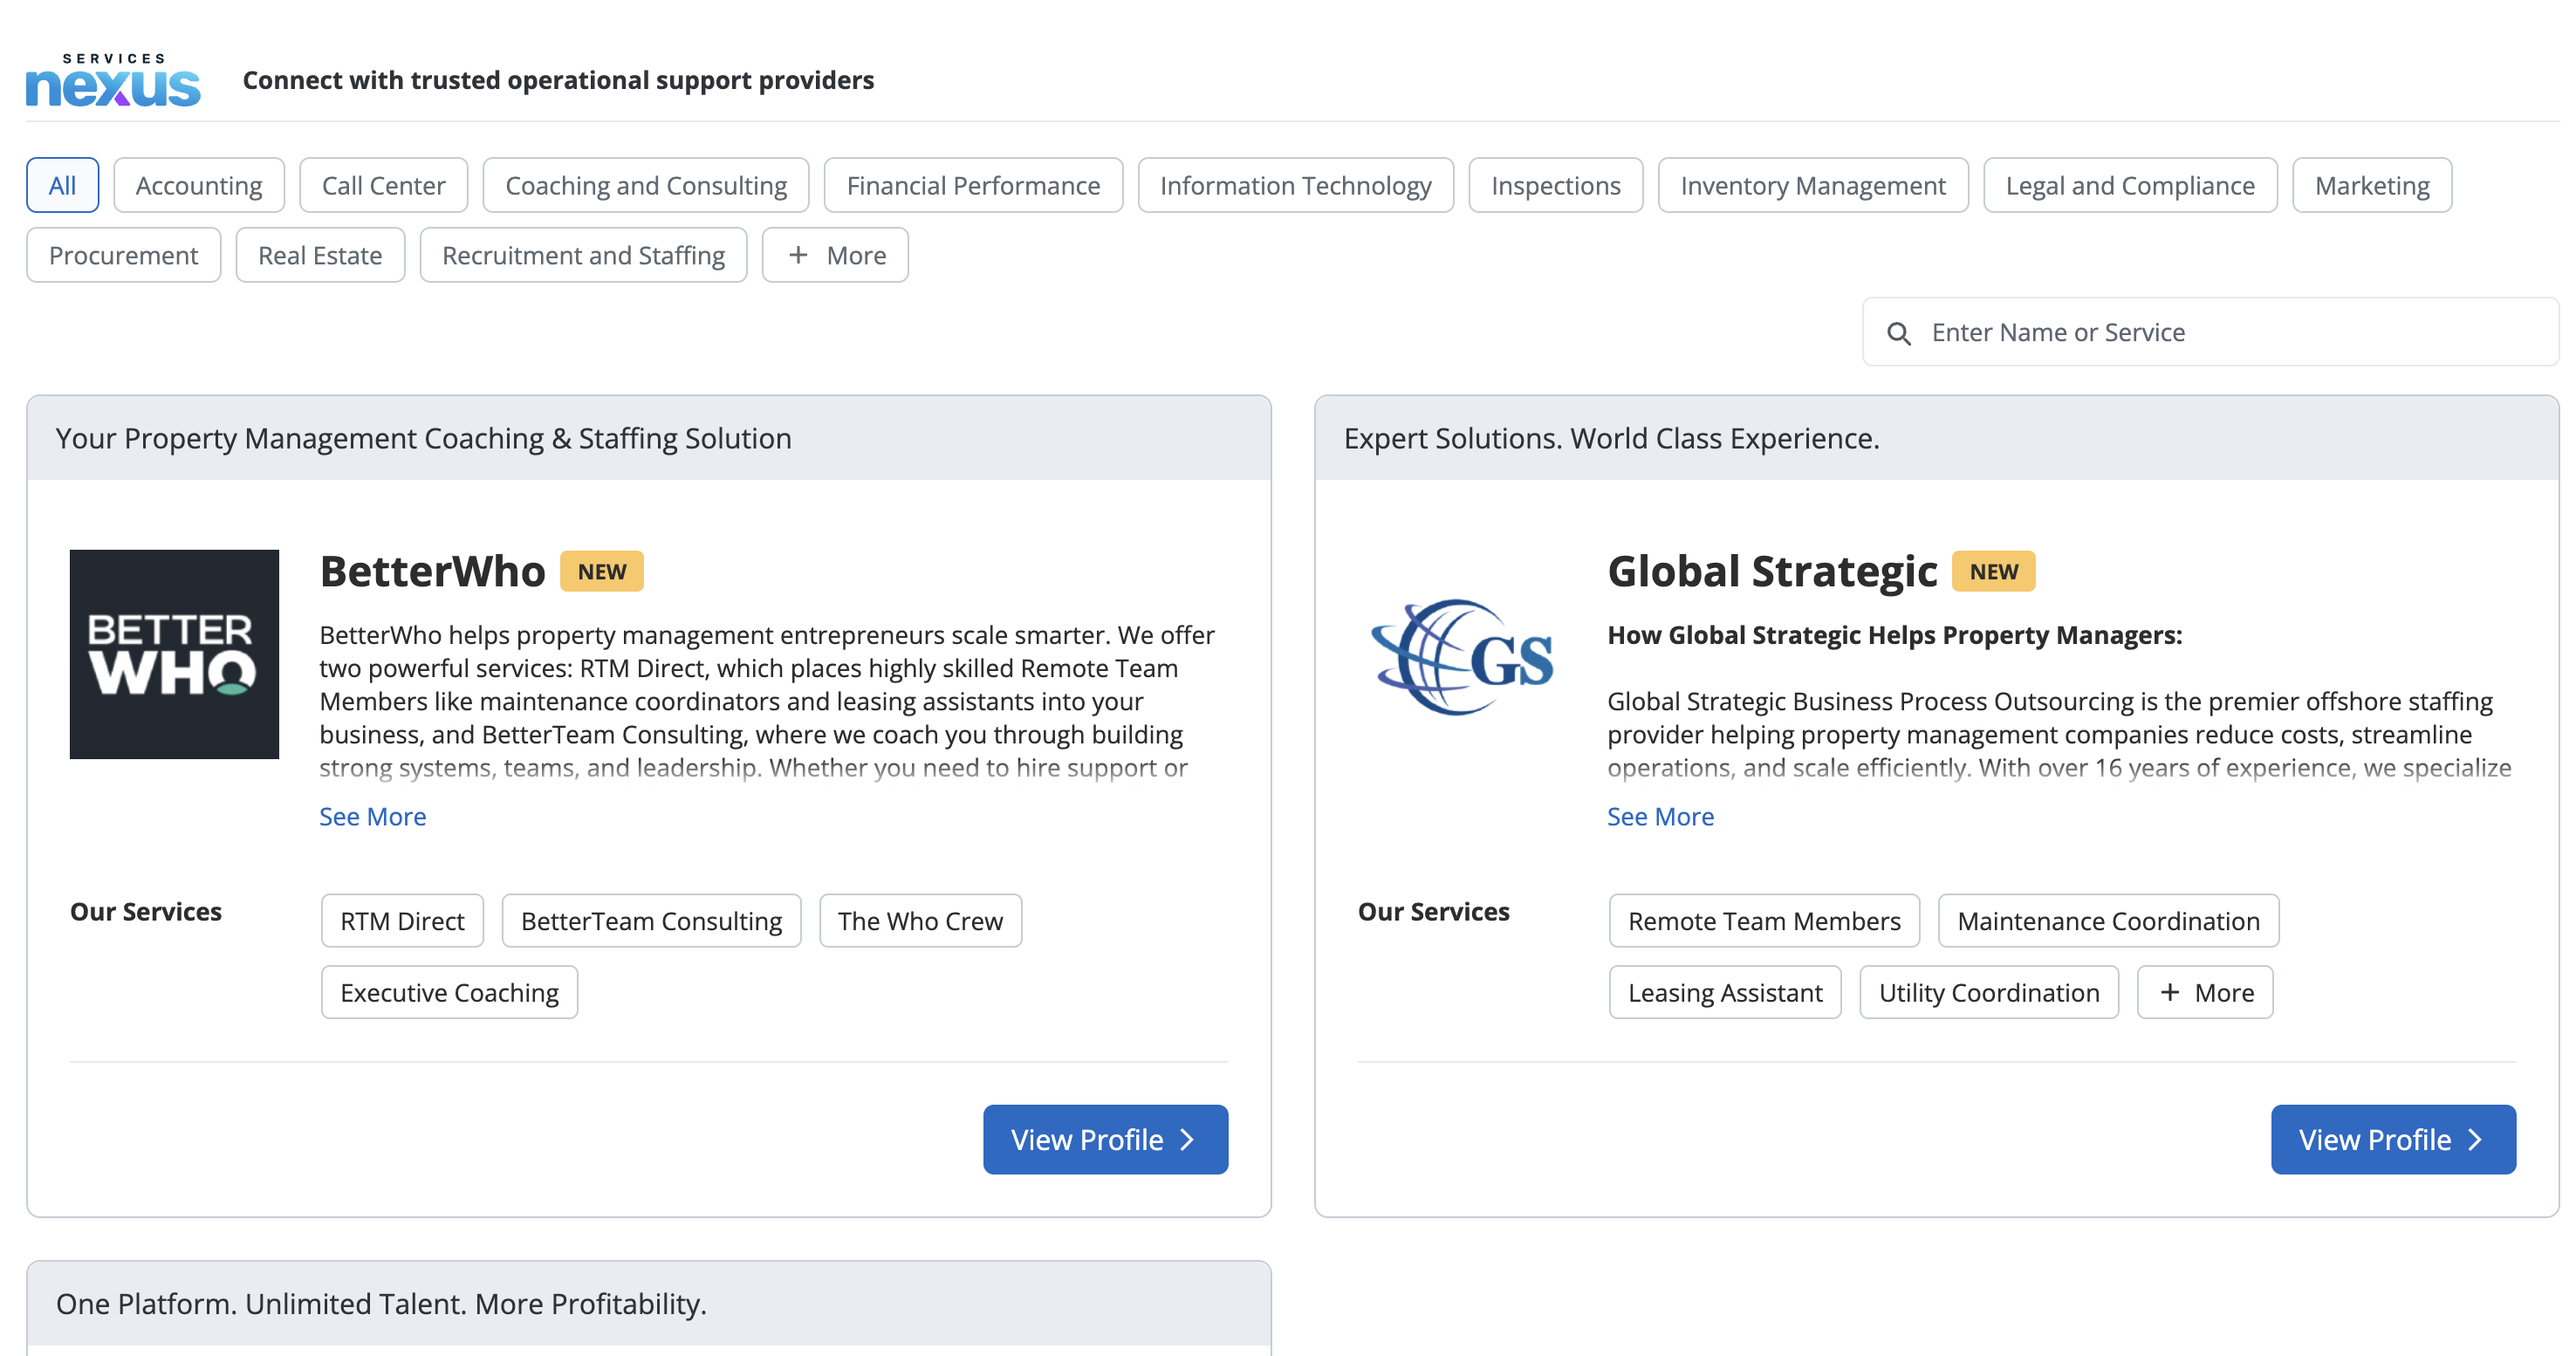Click the search magnifier icon
This screenshot has height=1356, width=2576.
click(1898, 333)
